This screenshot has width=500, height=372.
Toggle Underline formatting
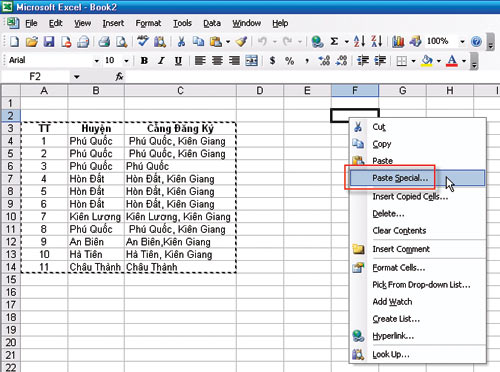[178, 61]
